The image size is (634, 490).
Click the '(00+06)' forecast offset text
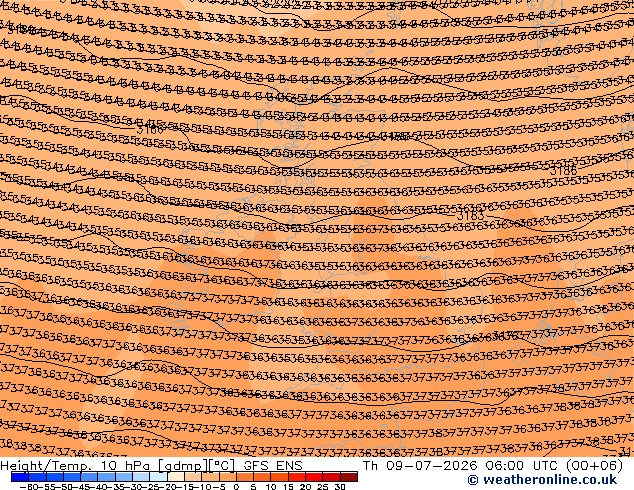(x=594, y=466)
